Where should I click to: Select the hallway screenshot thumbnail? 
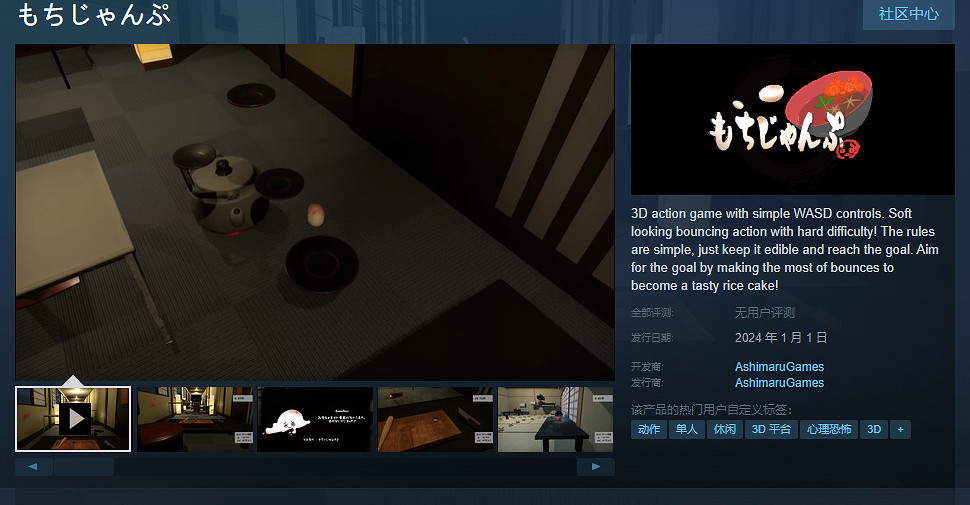195,419
